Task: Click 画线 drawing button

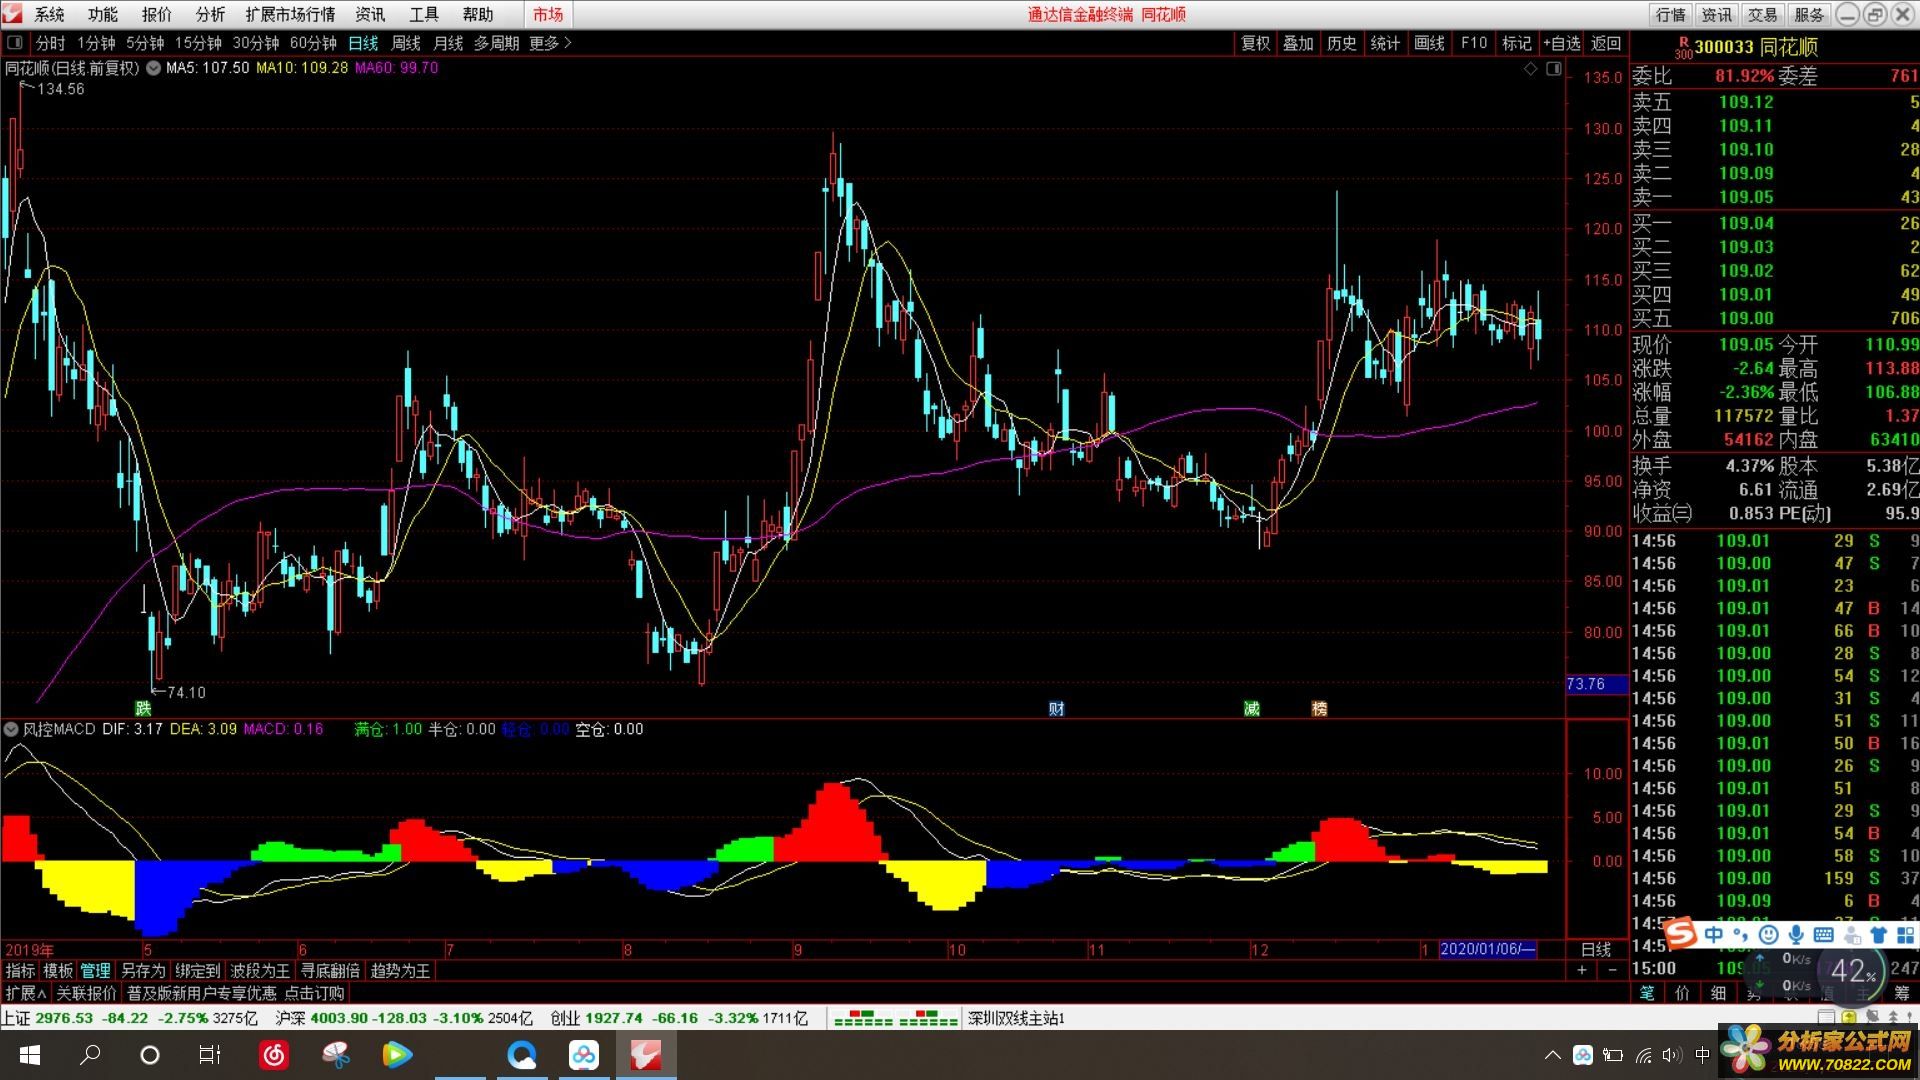Action: [x=1429, y=43]
